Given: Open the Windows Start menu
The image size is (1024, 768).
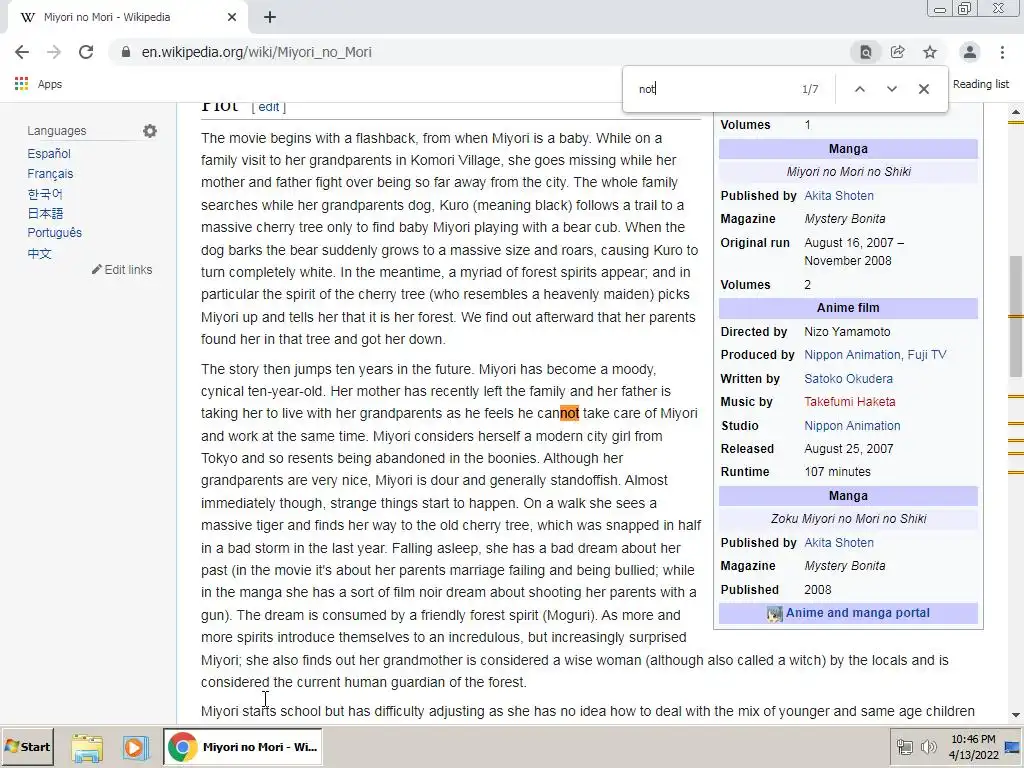Looking at the screenshot, I should 27,746.
